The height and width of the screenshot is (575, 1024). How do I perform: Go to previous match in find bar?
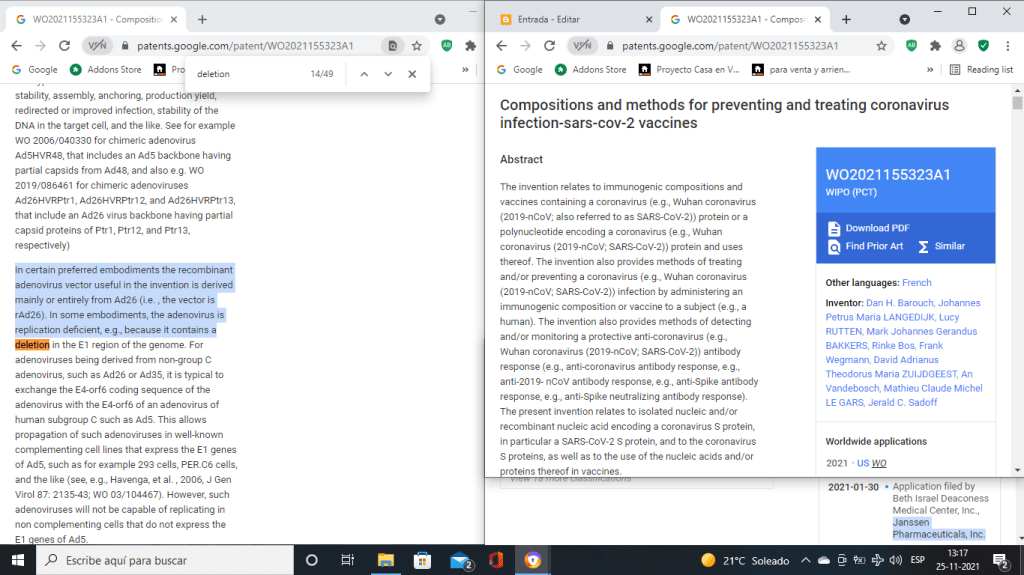click(x=364, y=74)
